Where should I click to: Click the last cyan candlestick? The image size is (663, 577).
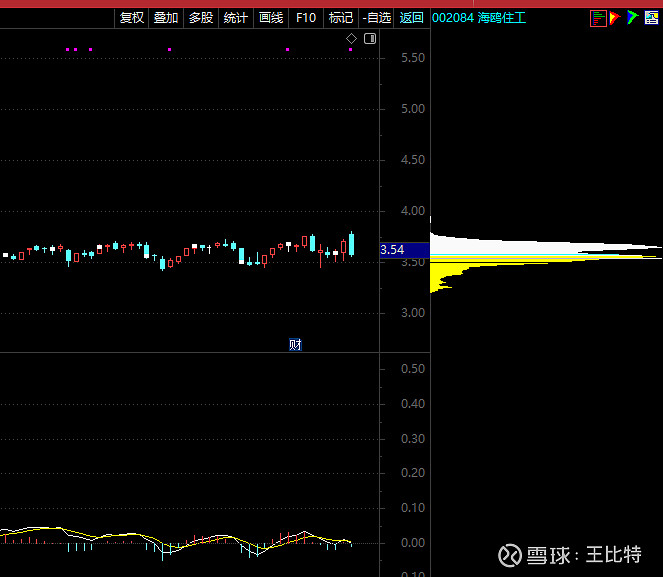(x=351, y=244)
